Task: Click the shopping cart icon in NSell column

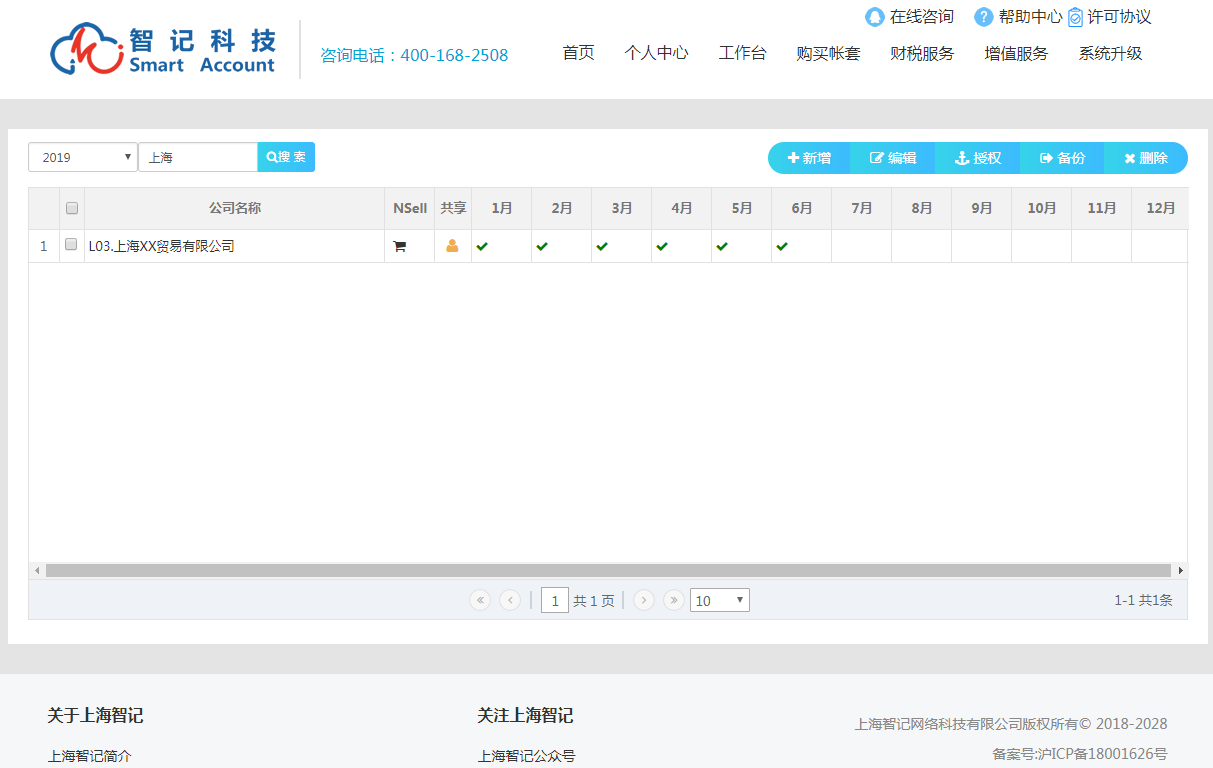Action: coord(400,245)
